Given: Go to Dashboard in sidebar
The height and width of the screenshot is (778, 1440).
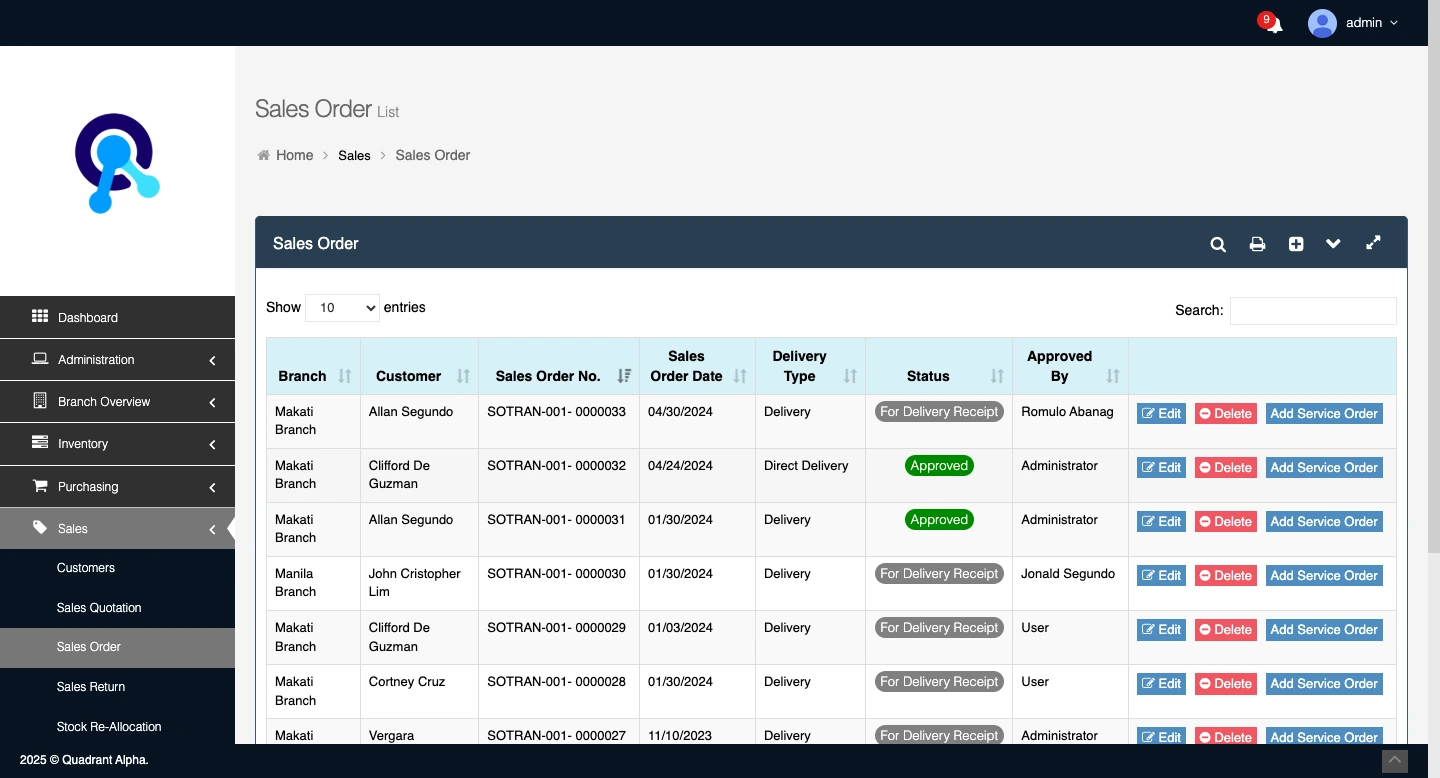Looking at the screenshot, I should coord(88,318).
